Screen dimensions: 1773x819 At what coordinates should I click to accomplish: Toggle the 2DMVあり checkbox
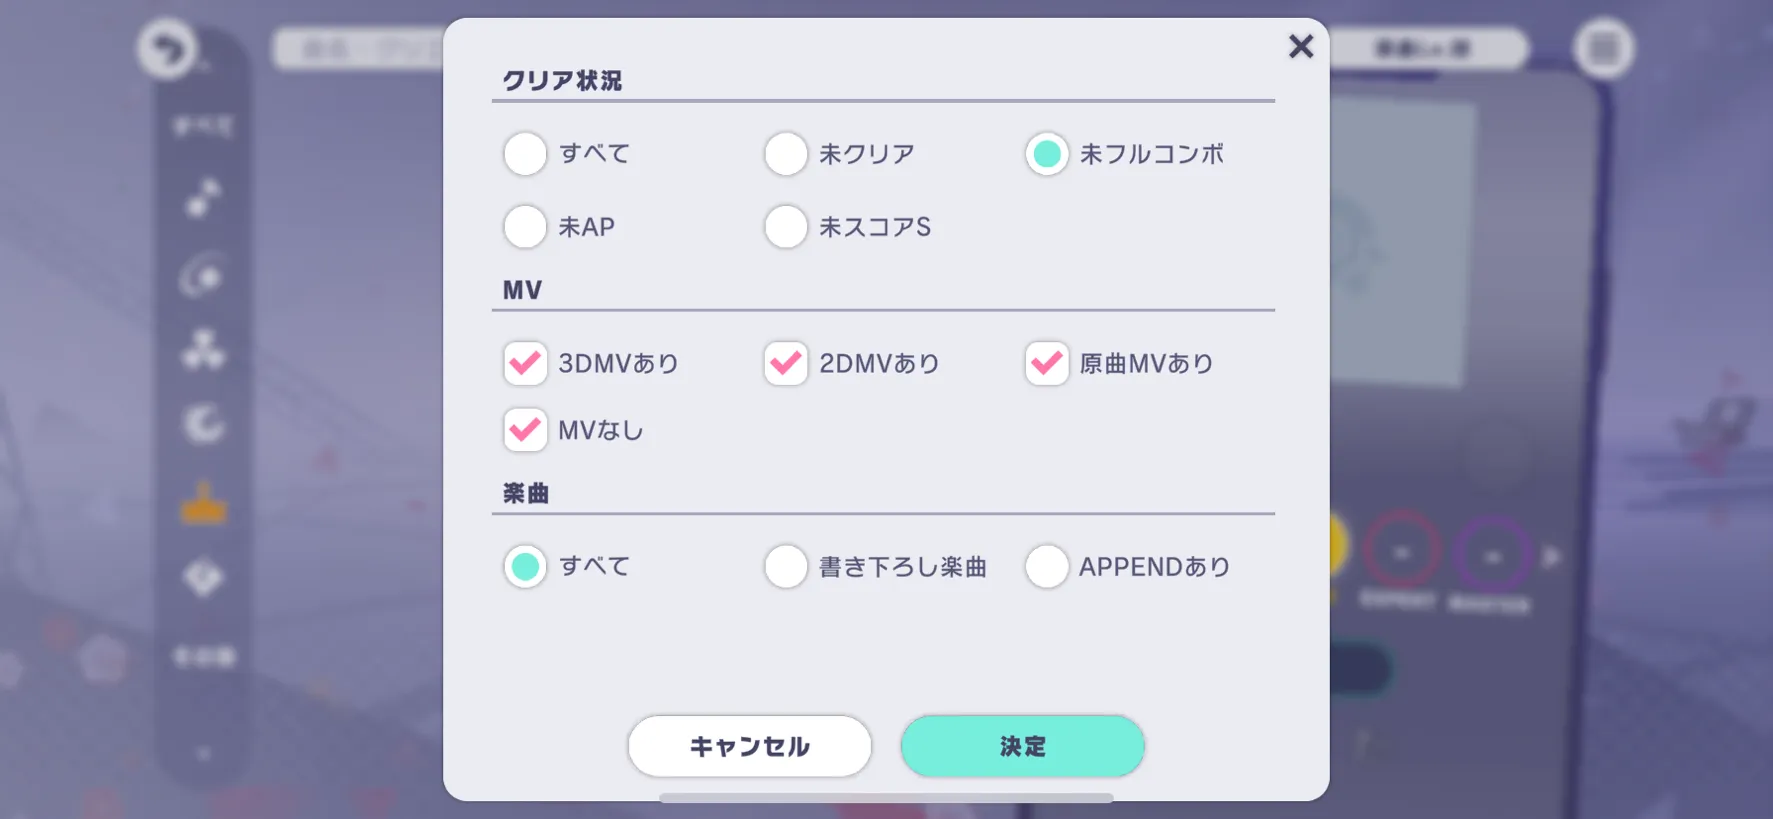(x=786, y=363)
